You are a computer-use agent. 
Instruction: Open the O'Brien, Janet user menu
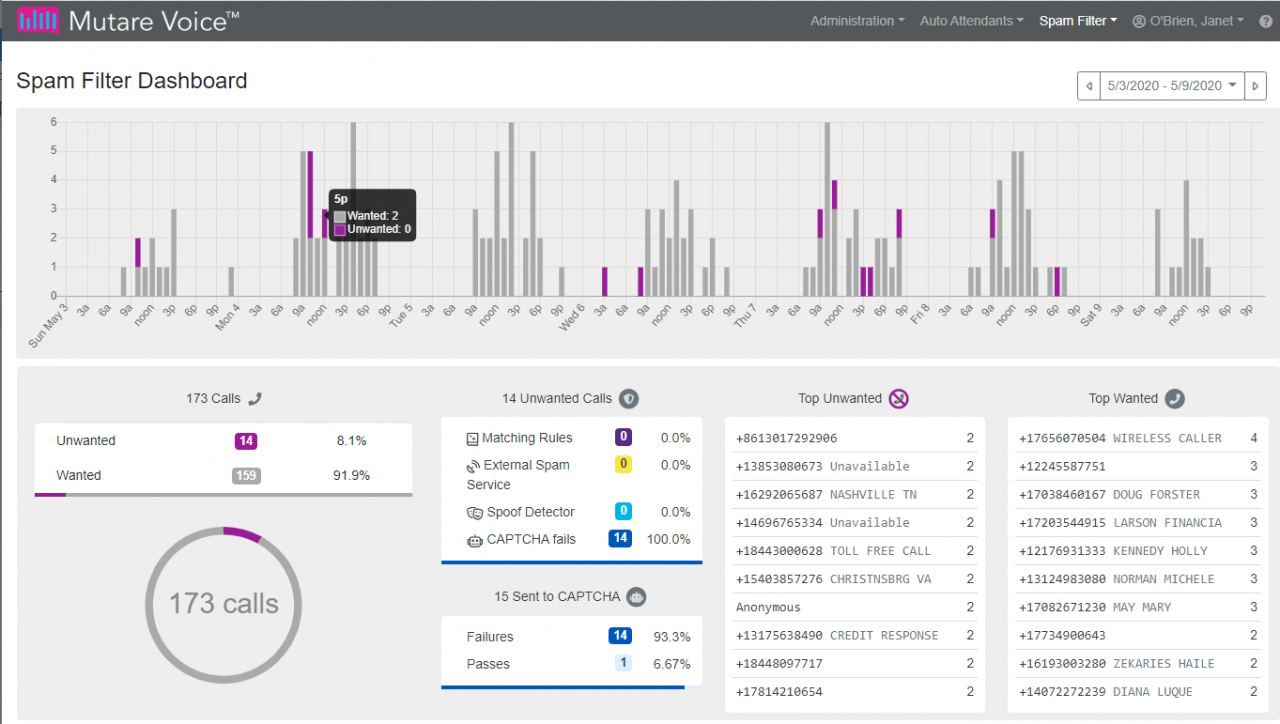1188,21
